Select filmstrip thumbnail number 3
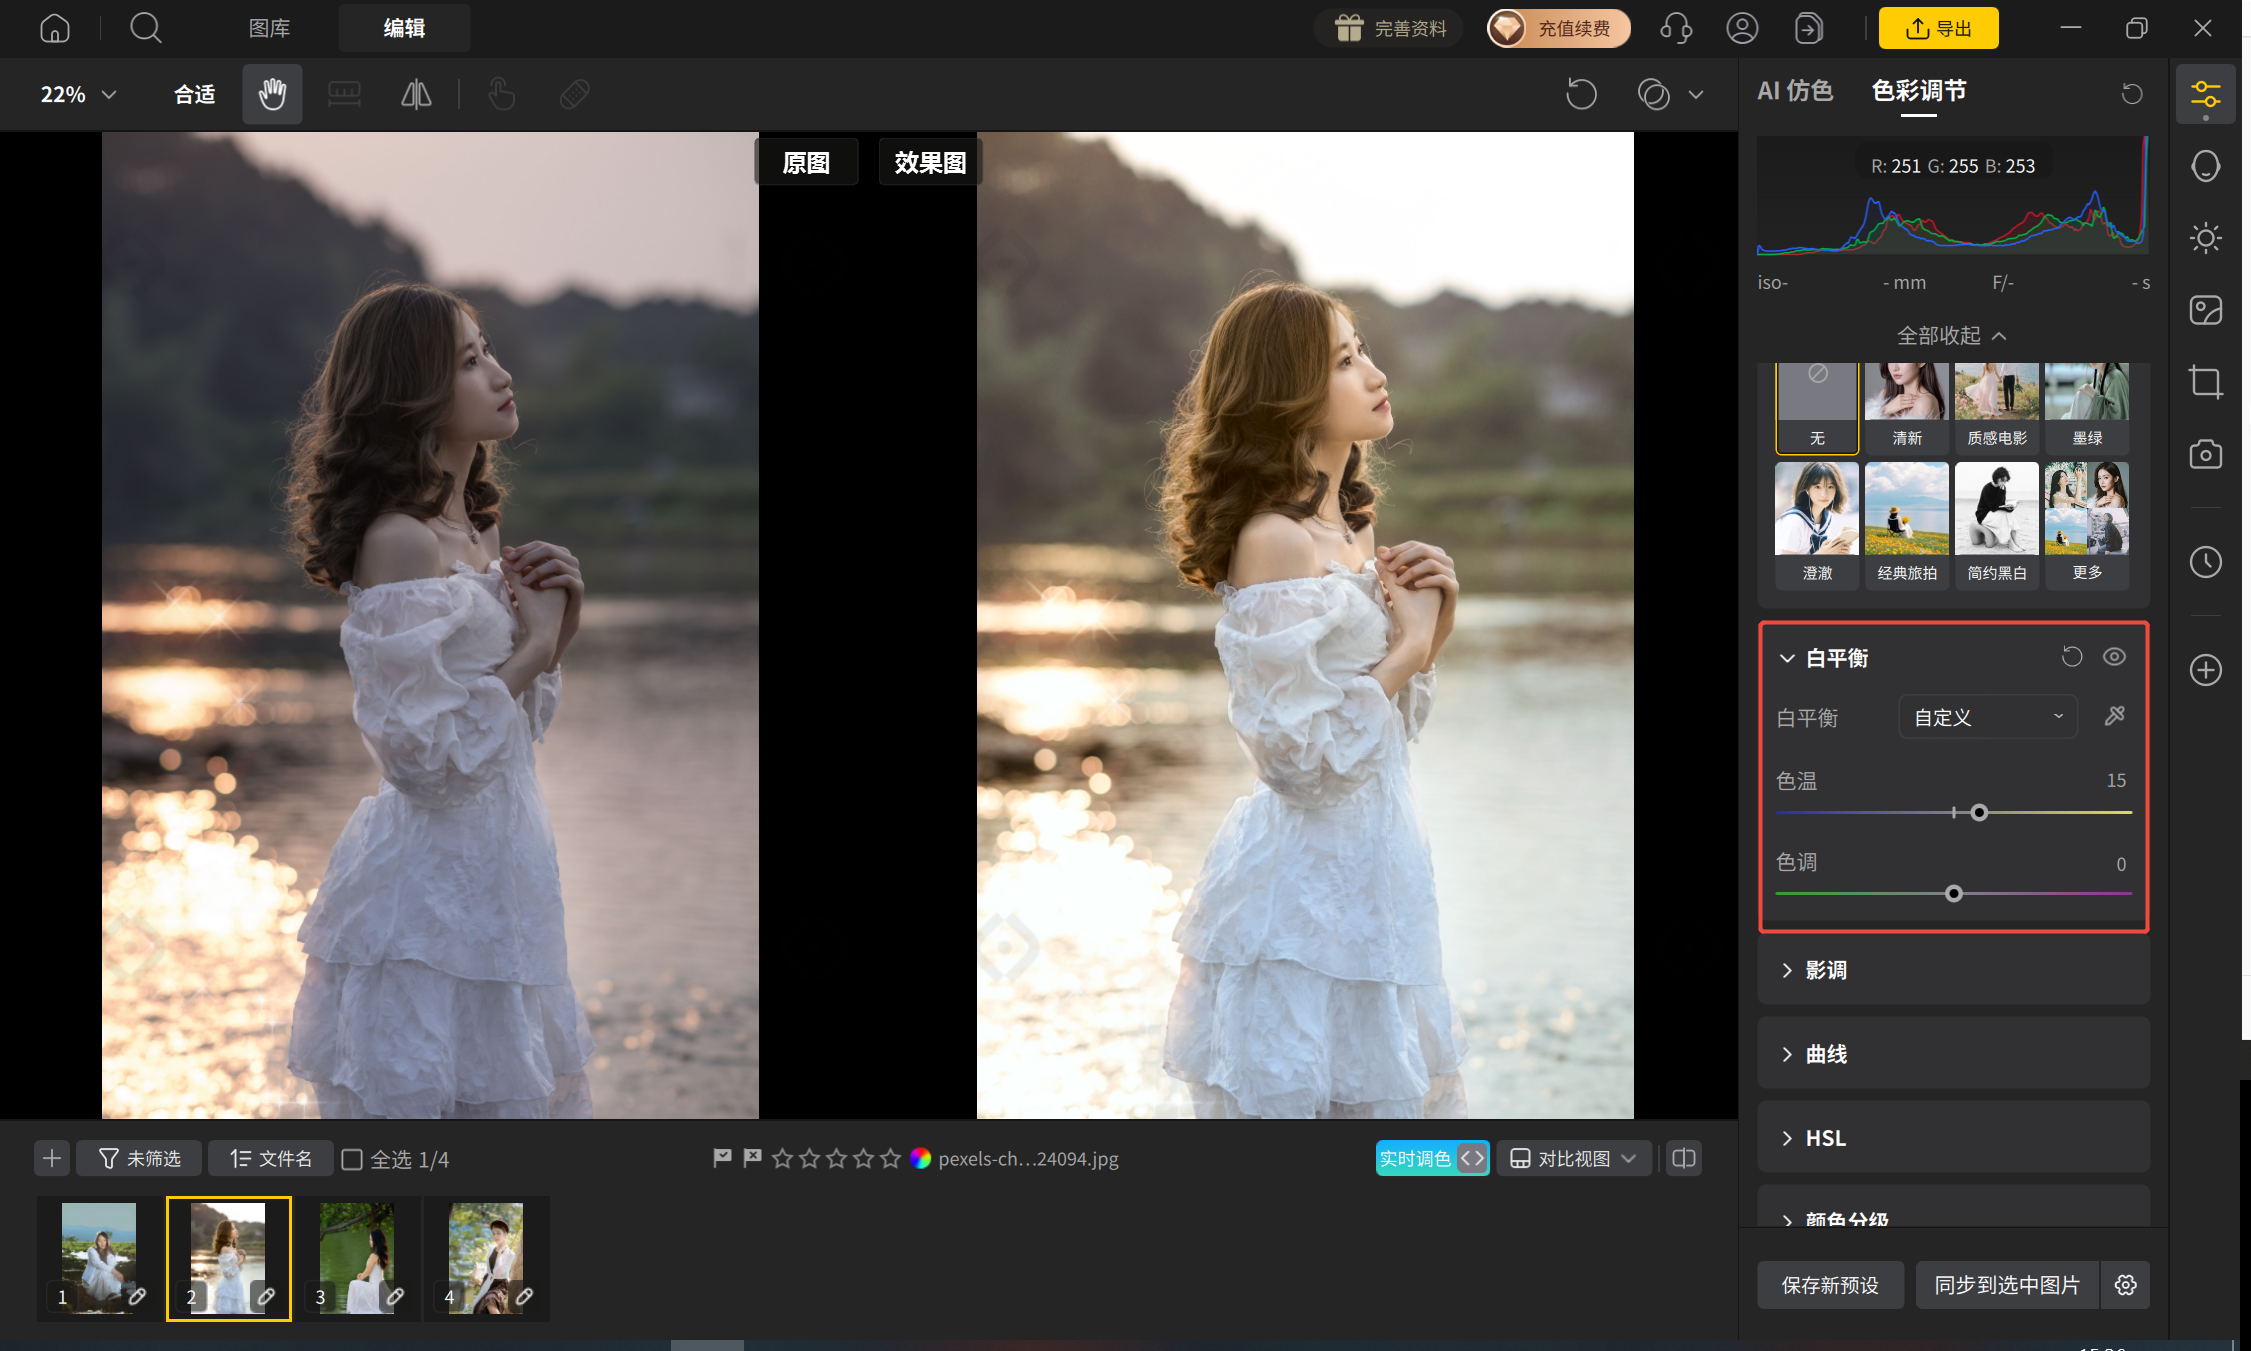This screenshot has height=1351, width=2251. [357, 1258]
